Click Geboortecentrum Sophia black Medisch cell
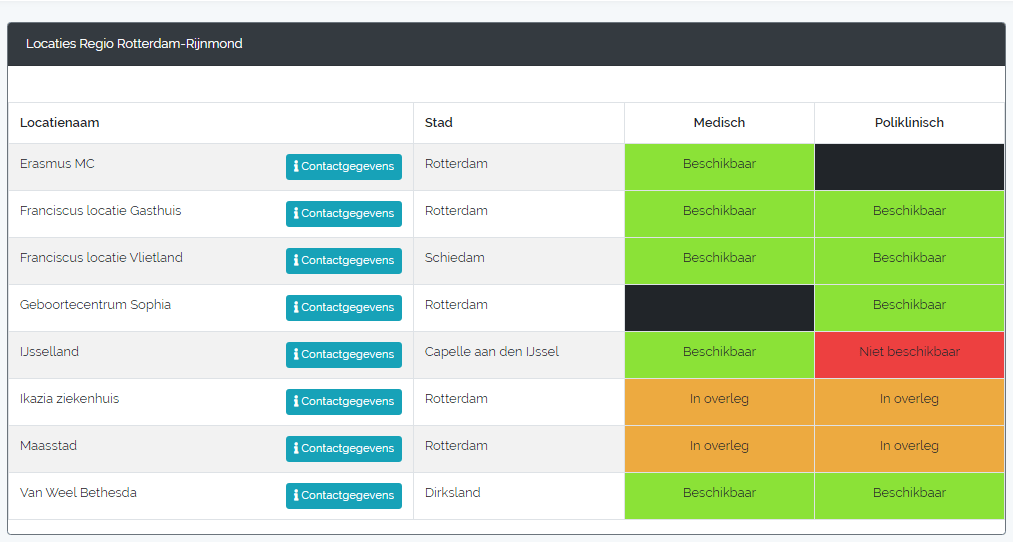1013x542 pixels. [x=719, y=308]
